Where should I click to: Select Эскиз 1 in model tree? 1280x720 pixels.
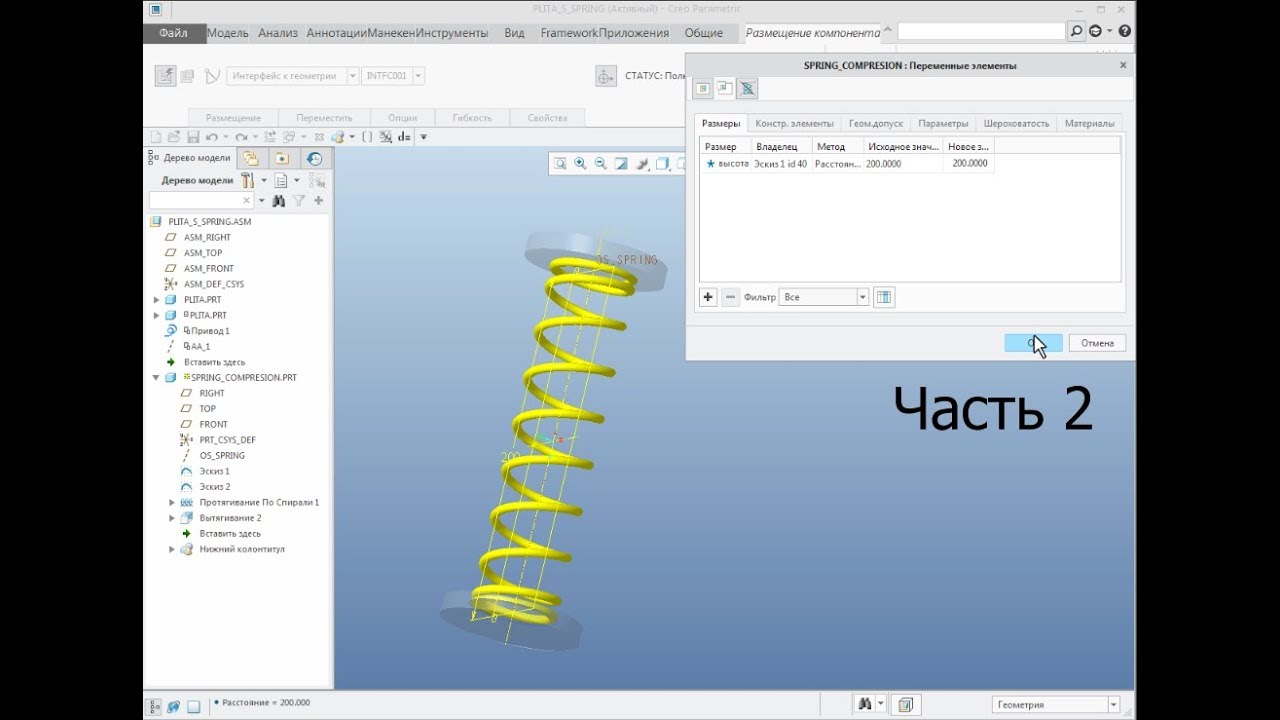(x=214, y=471)
